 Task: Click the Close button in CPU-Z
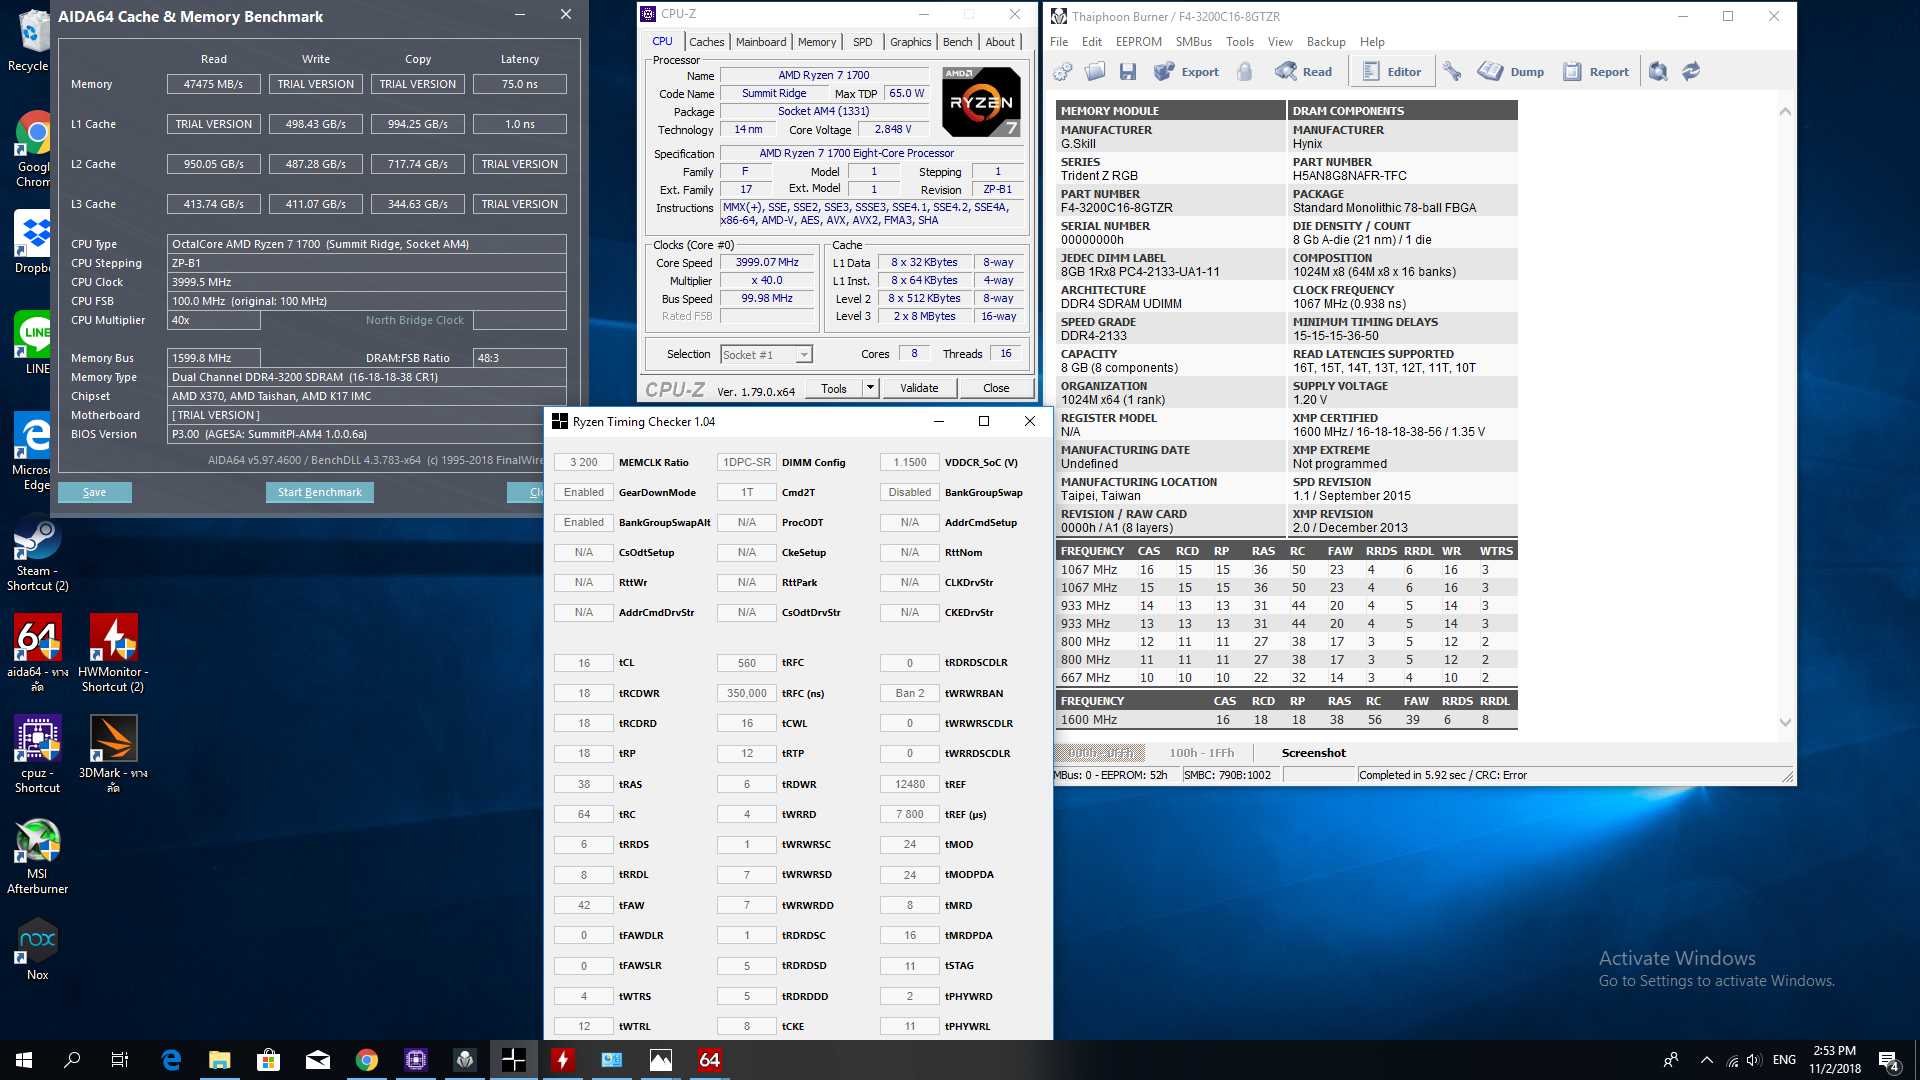996,388
